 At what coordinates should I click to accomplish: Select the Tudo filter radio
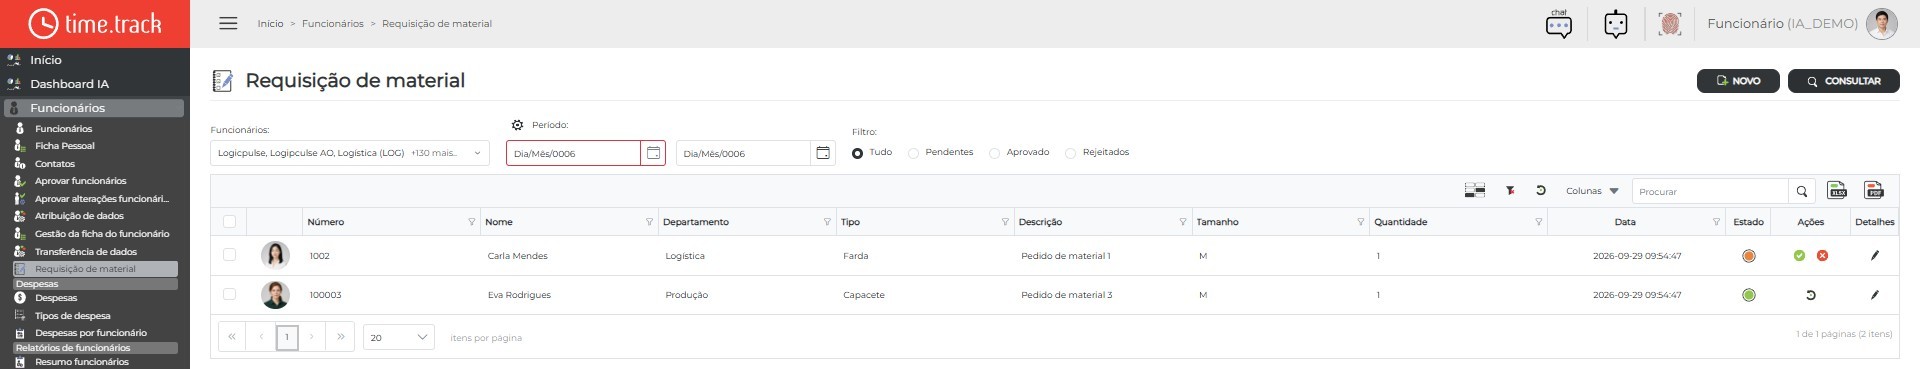point(858,153)
